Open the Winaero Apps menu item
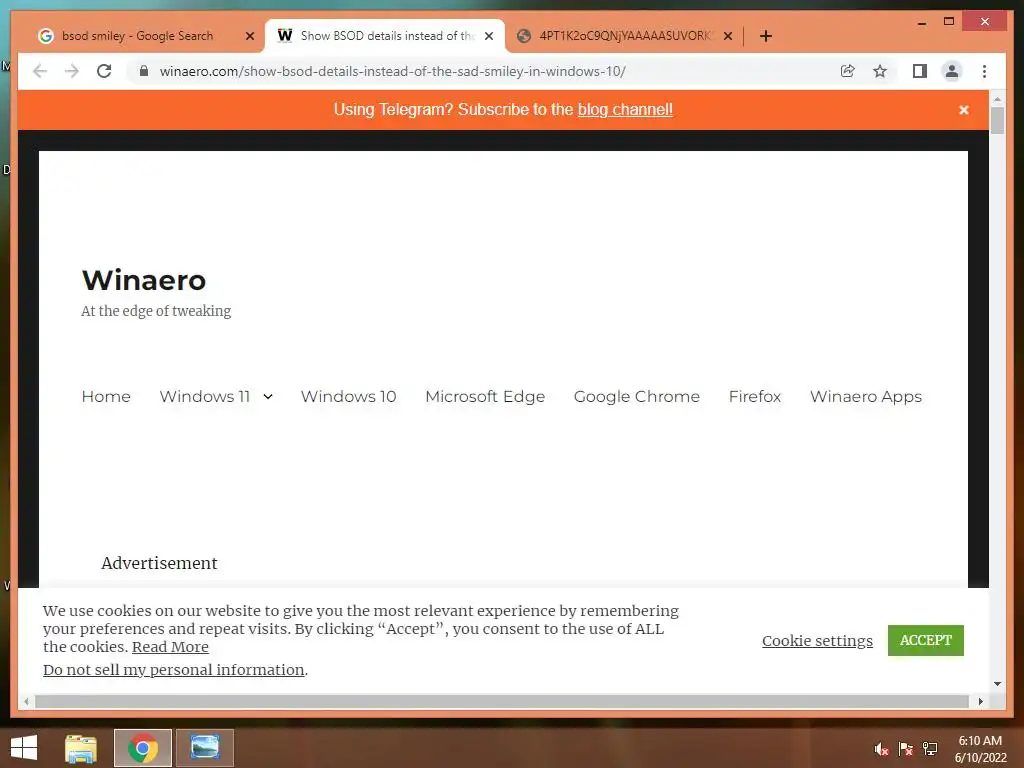 click(865, 396)
